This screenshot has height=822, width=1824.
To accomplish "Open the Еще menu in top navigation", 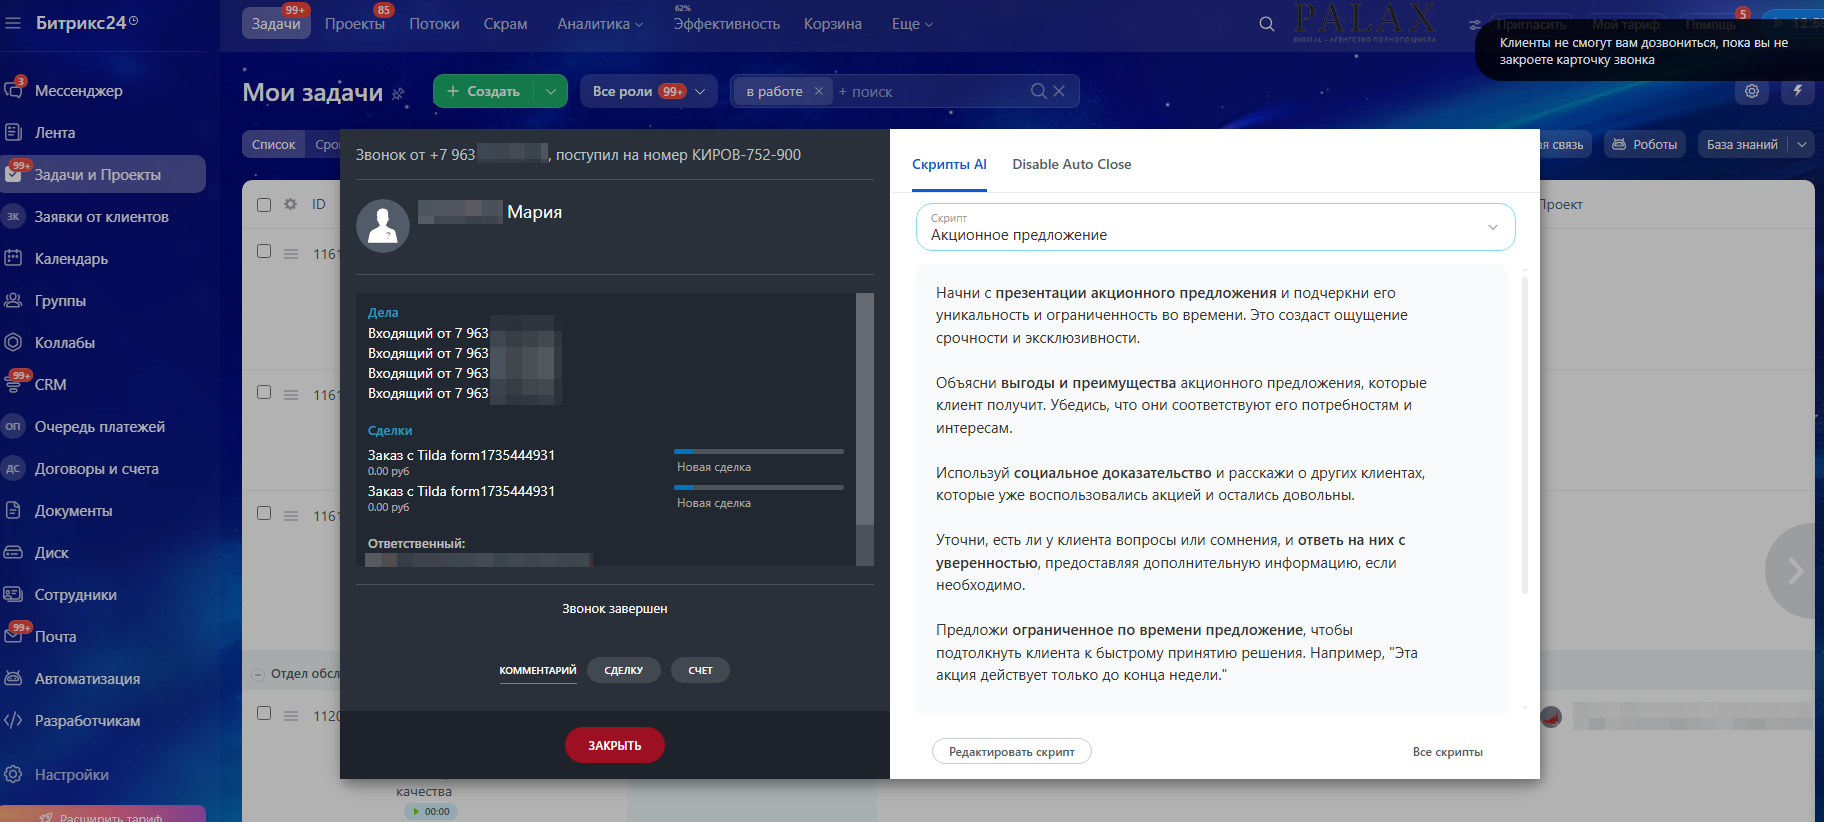I will tap(912, 24).
